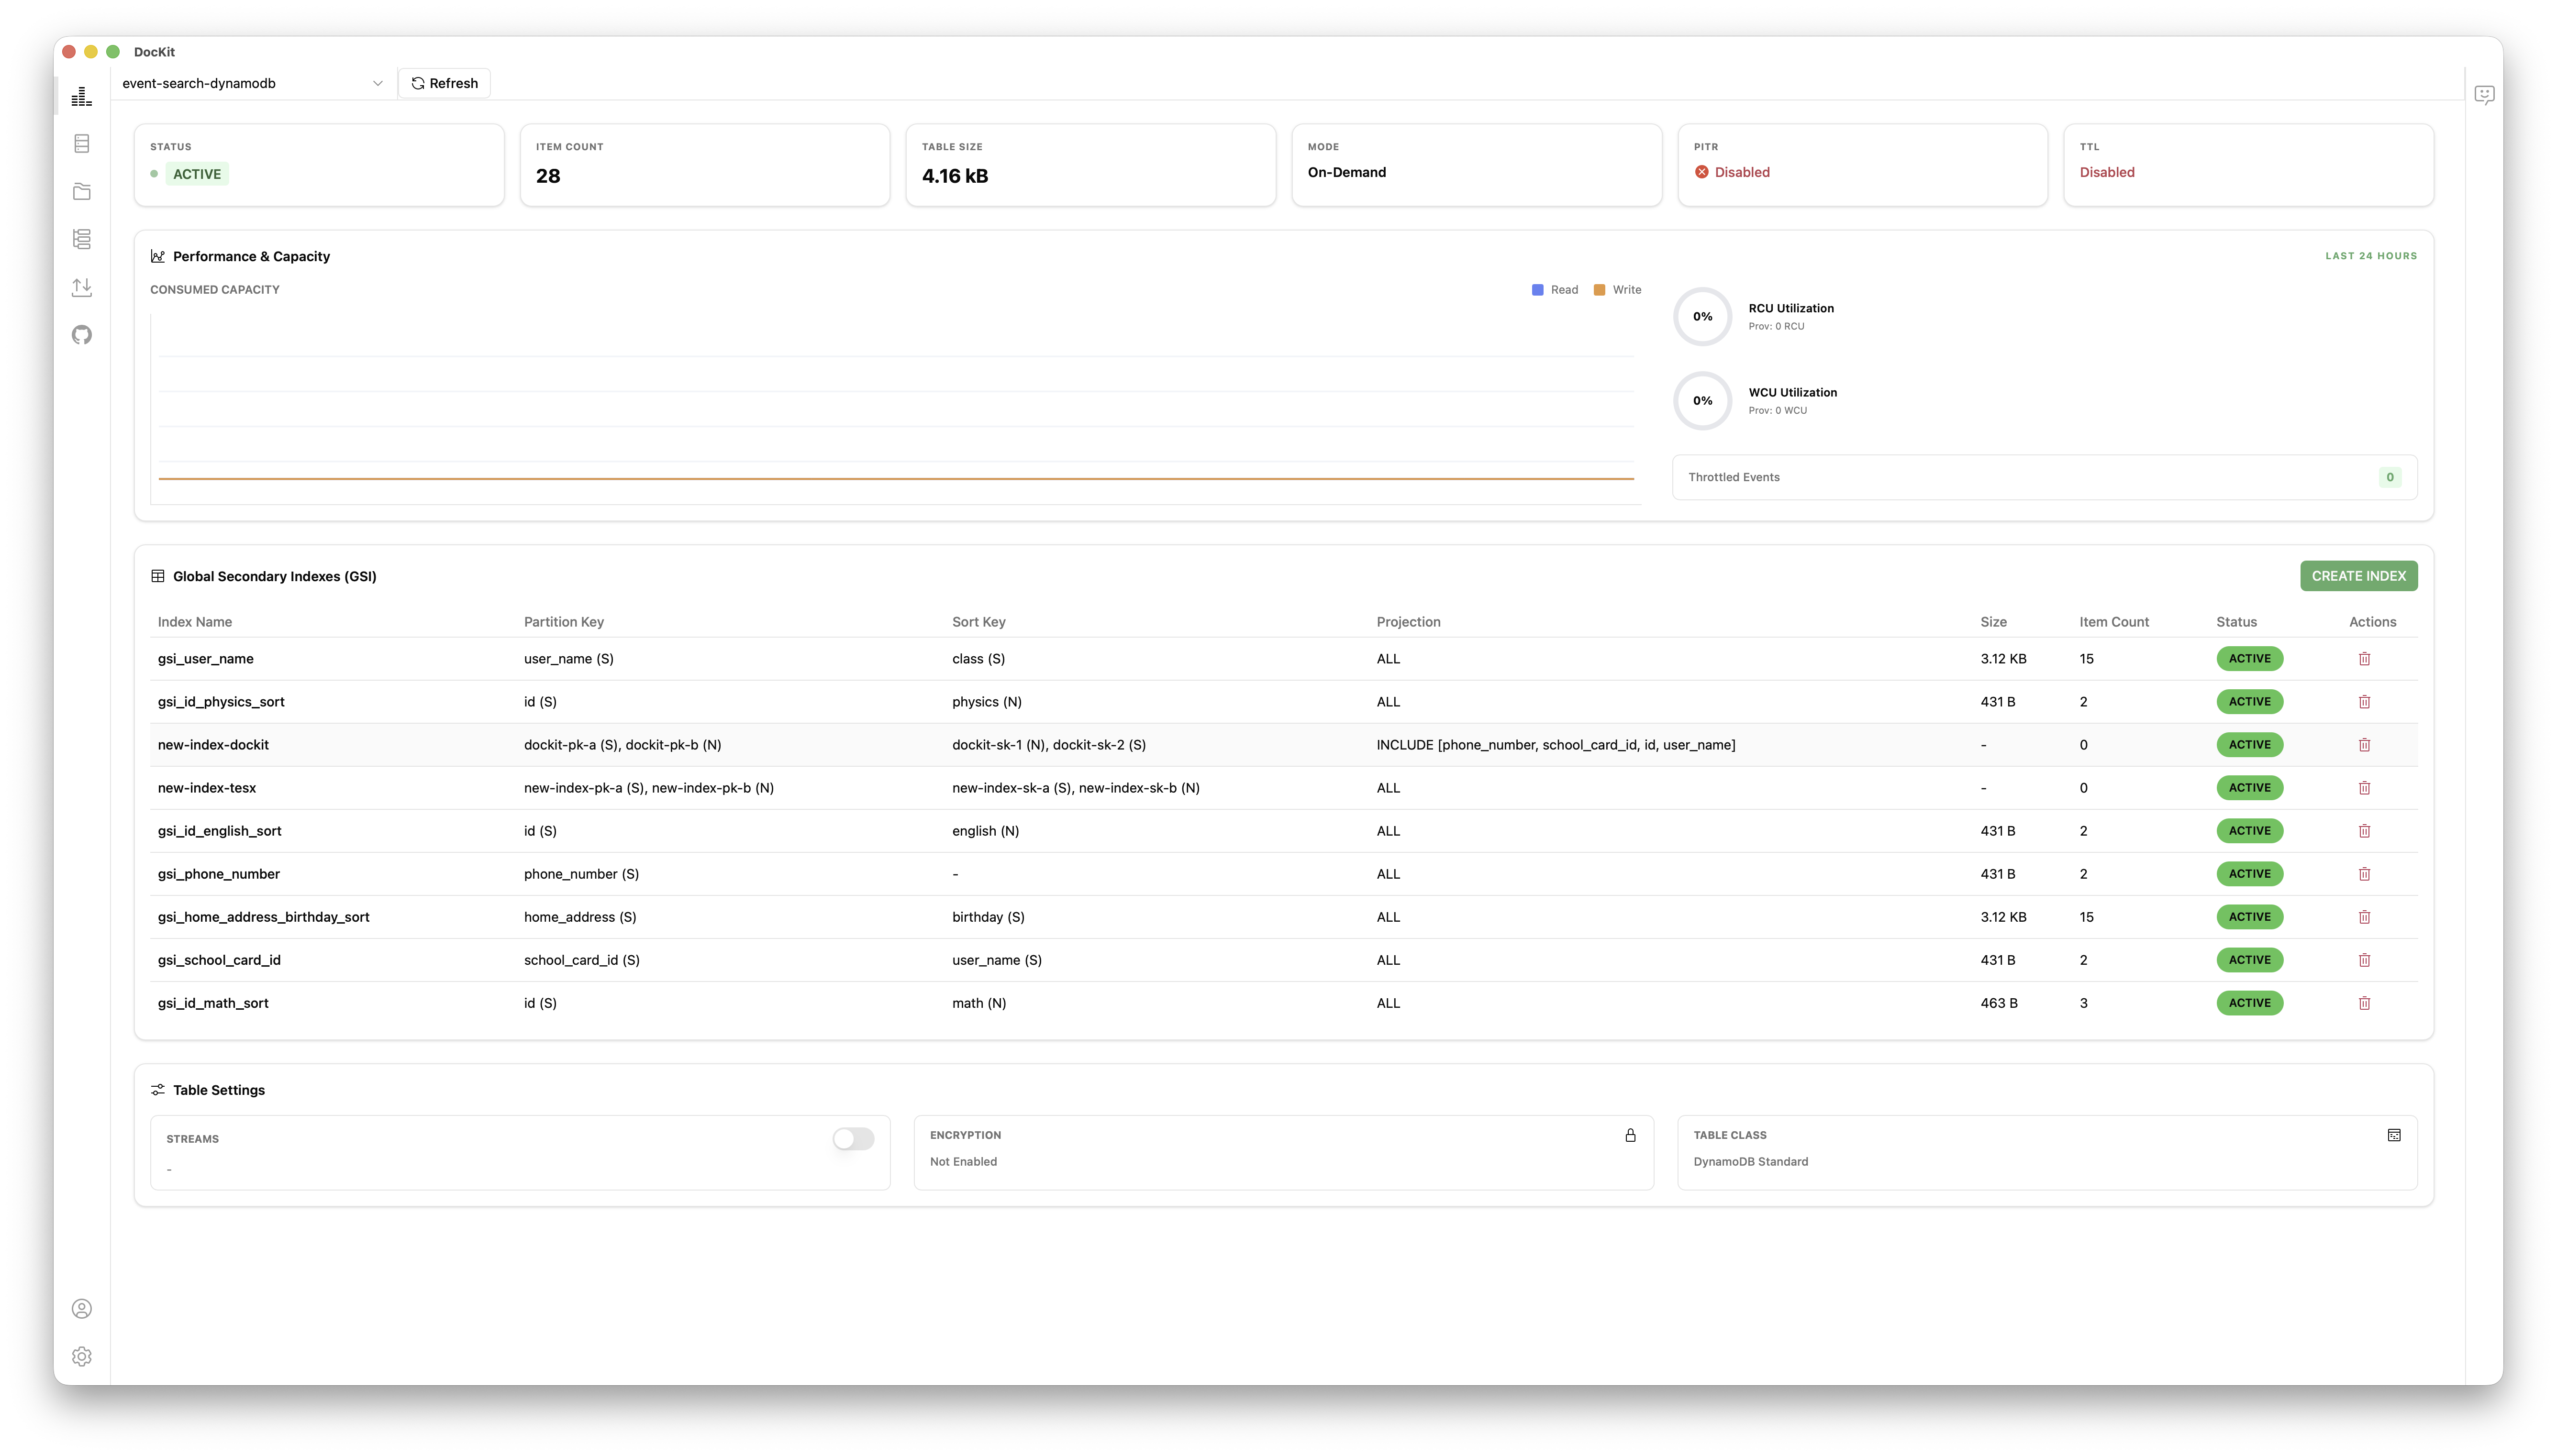Click the Table Class card icon
The height and width of the screenshot is (1456, 2557).
pos(2393,1135)
